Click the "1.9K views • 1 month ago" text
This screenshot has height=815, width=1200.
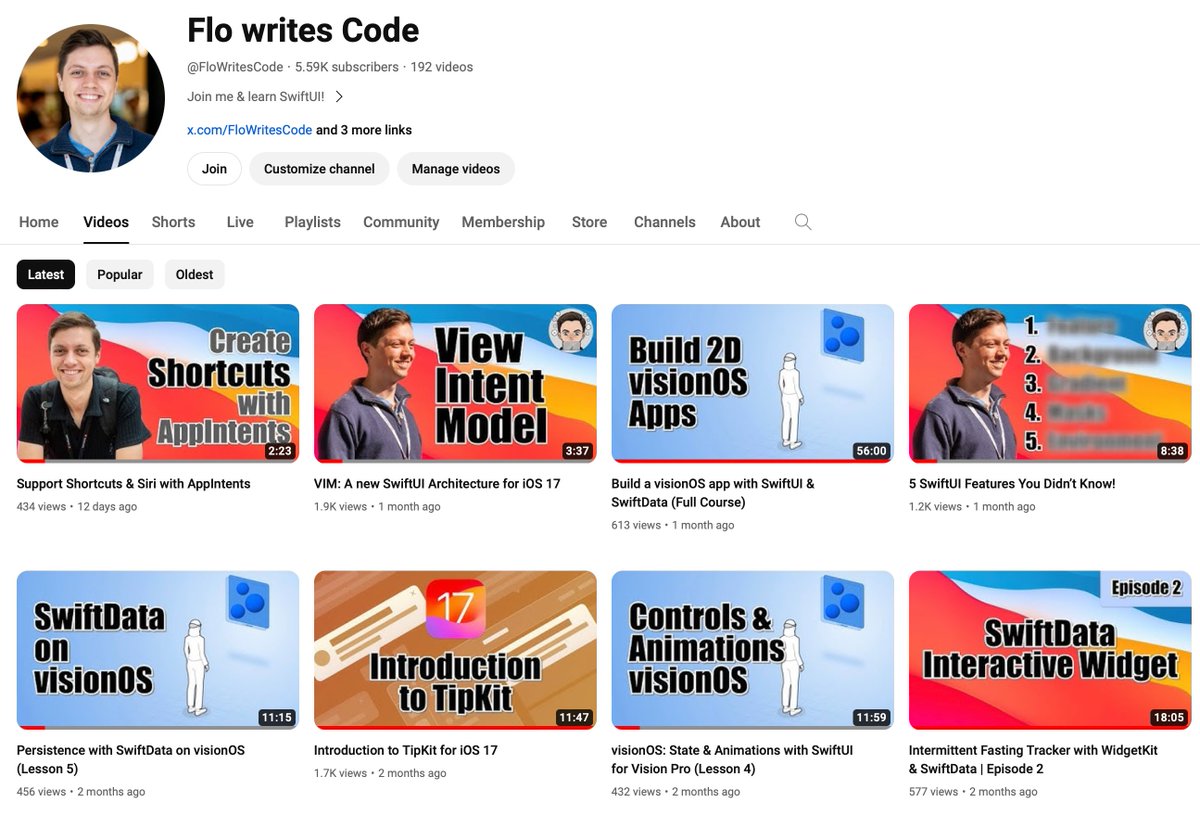(377, 507)
